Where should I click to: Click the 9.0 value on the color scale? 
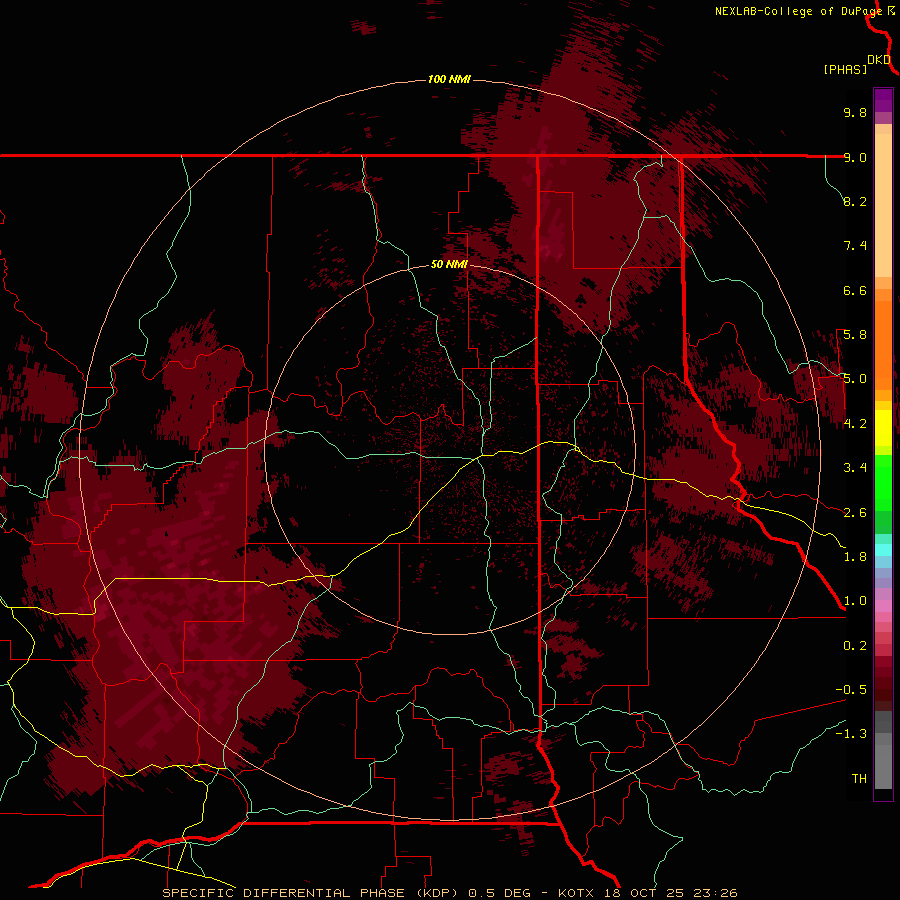click(x=855, y=157)
